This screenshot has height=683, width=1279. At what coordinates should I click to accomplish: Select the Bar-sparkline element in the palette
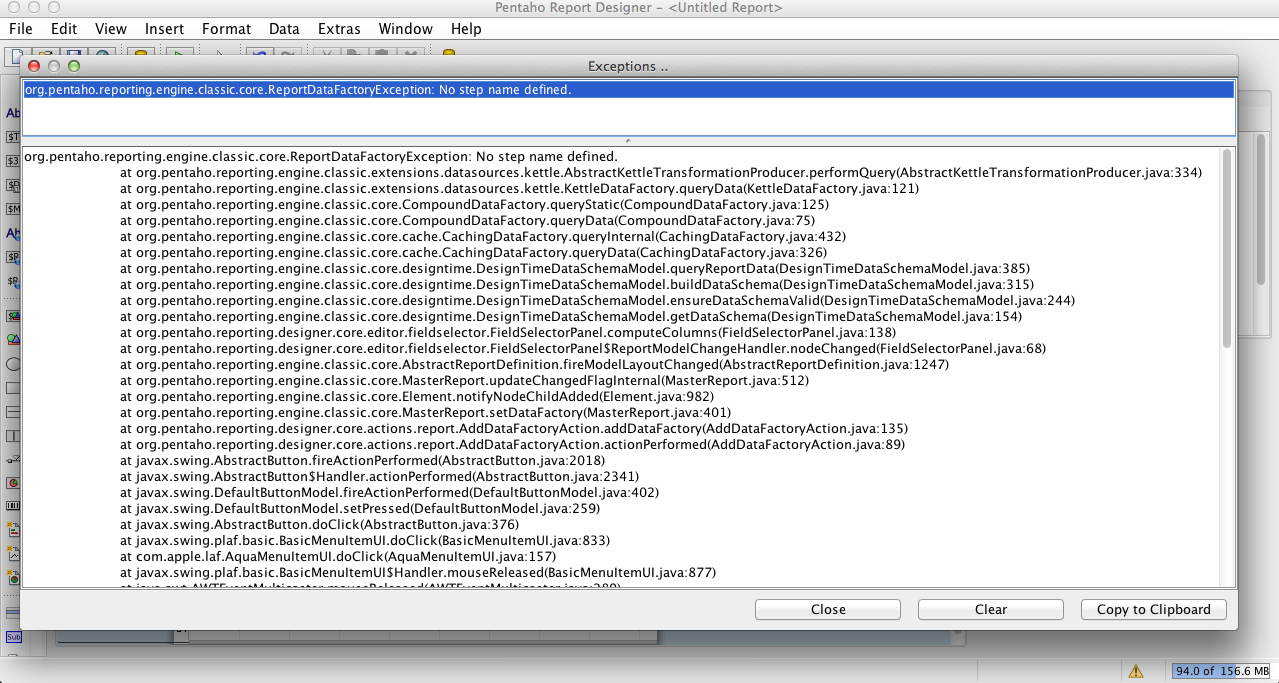pos(13,530)
